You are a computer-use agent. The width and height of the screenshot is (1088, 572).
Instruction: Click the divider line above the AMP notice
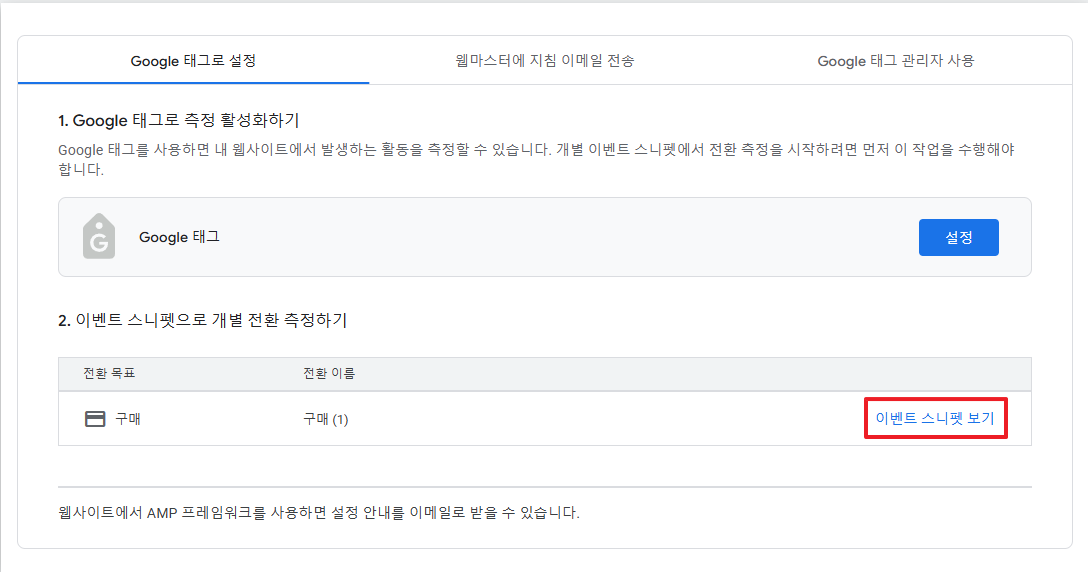click(x=544, y=487)
